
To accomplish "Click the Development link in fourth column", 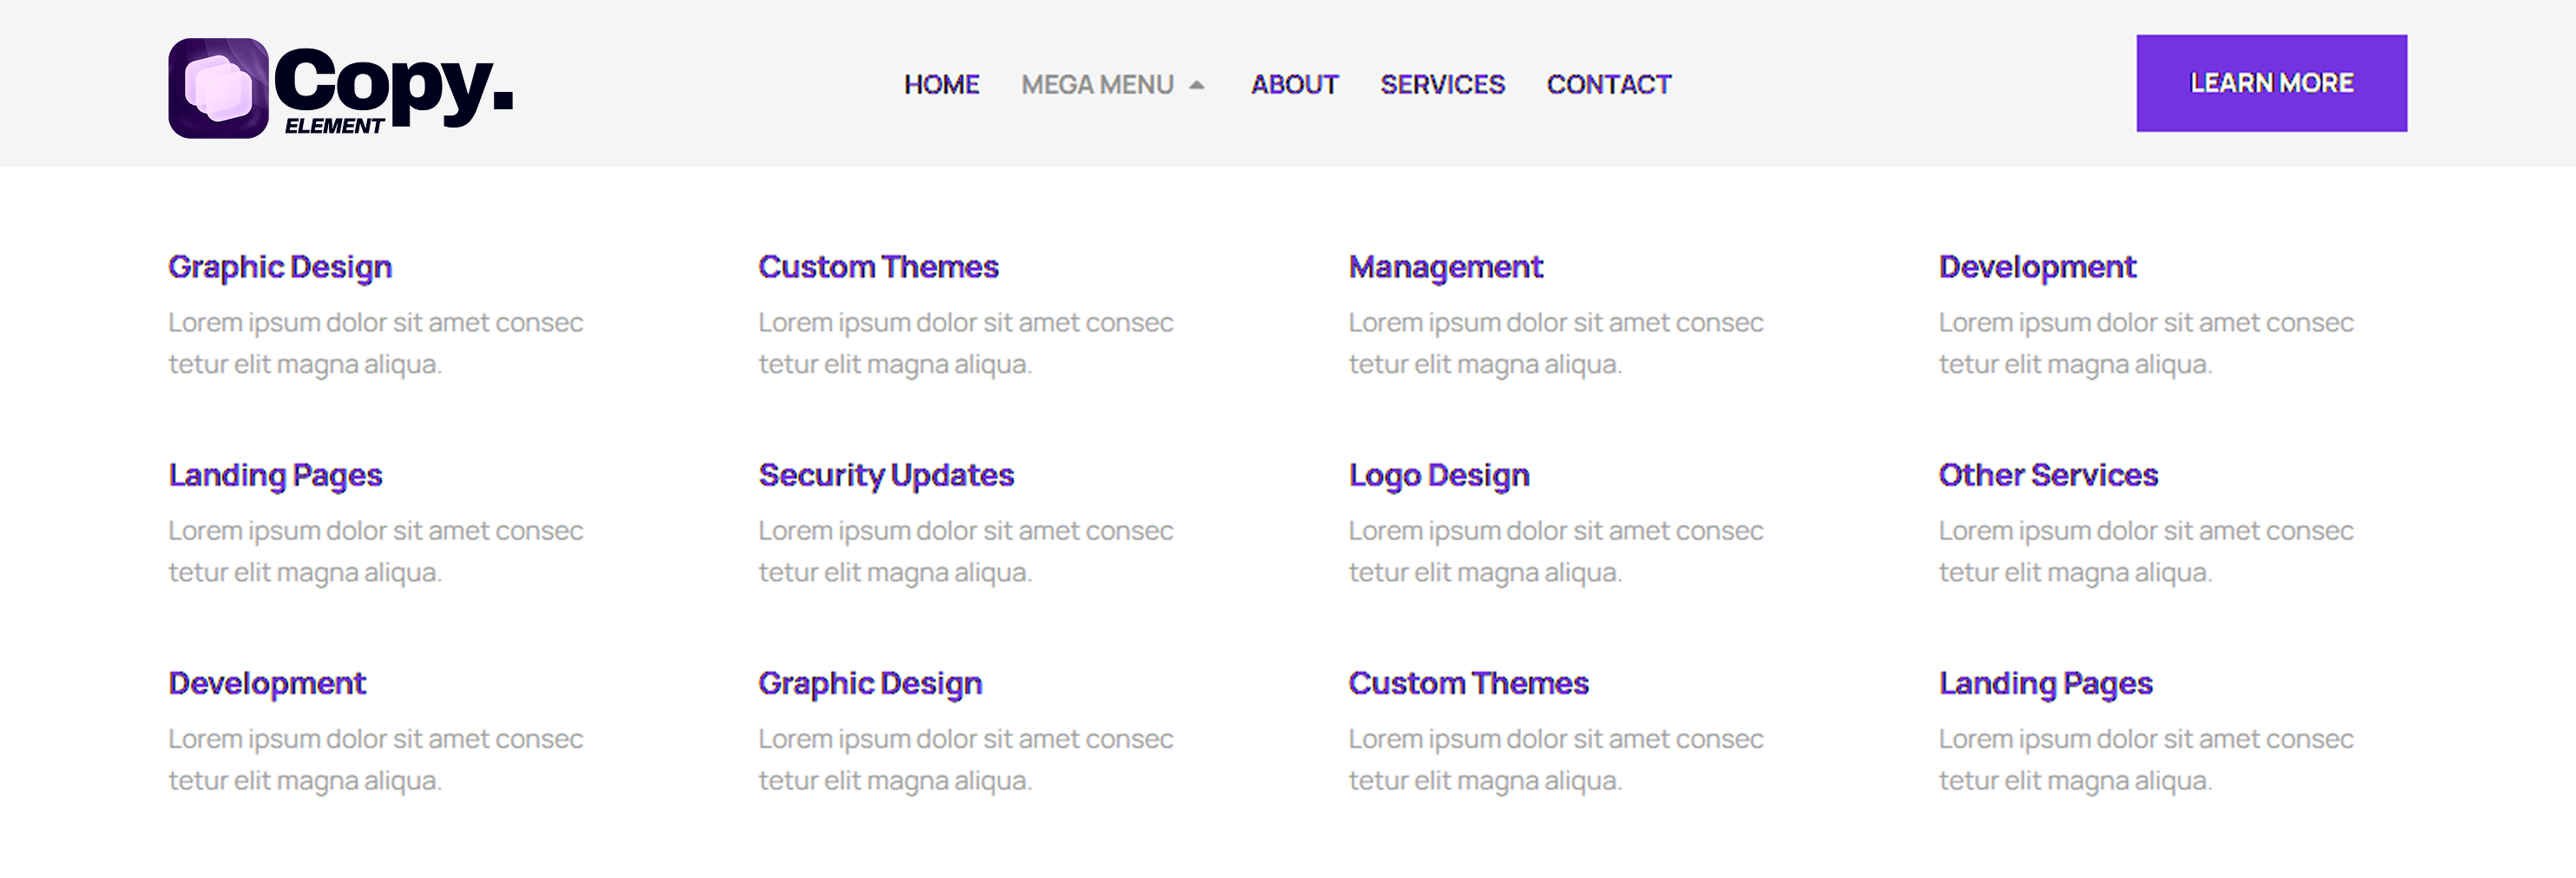I will [2036, 266].
